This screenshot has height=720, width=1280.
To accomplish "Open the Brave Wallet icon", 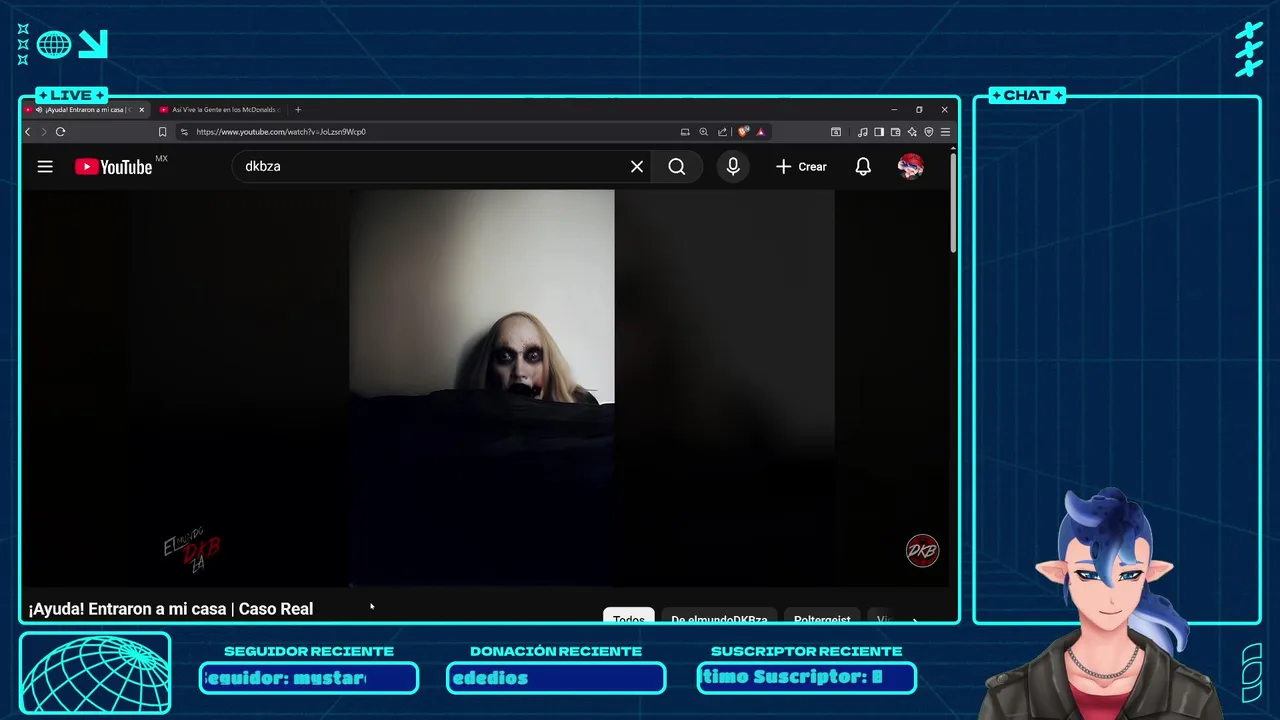I will pyautogui.click(x=895, y=132).
